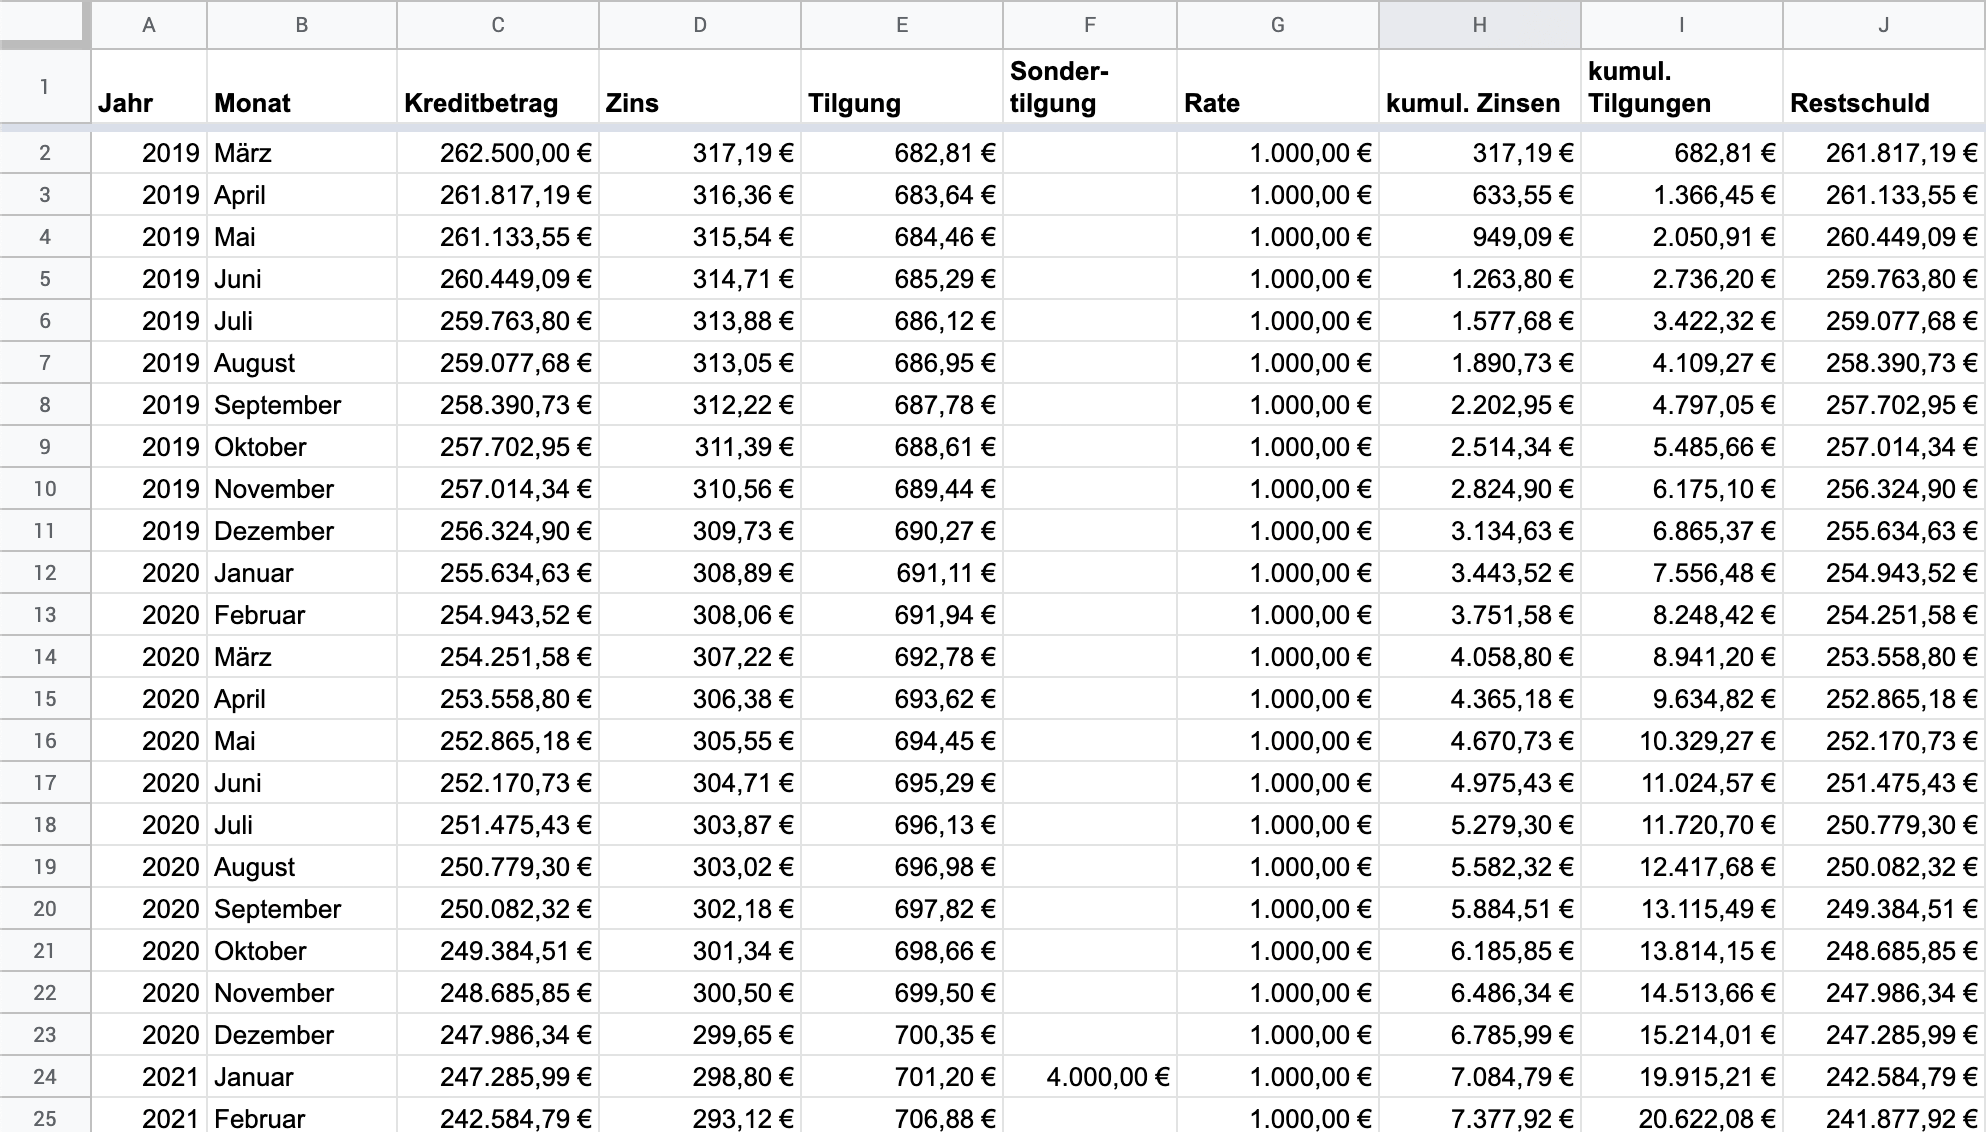Select kumul. Tilgungen value 10.329,27 €
This screenshot has height=1132, width=1986.
click(x=1682, y=741)
